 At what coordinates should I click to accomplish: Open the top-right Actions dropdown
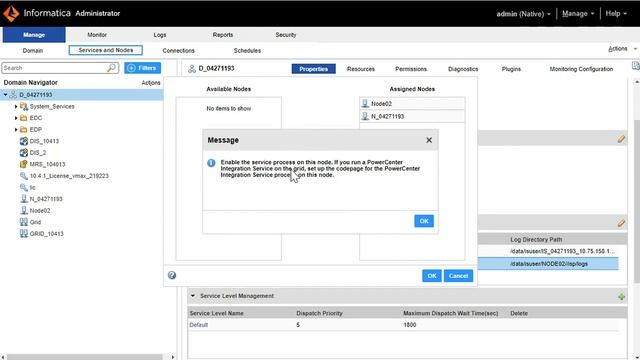coord(622,49)
